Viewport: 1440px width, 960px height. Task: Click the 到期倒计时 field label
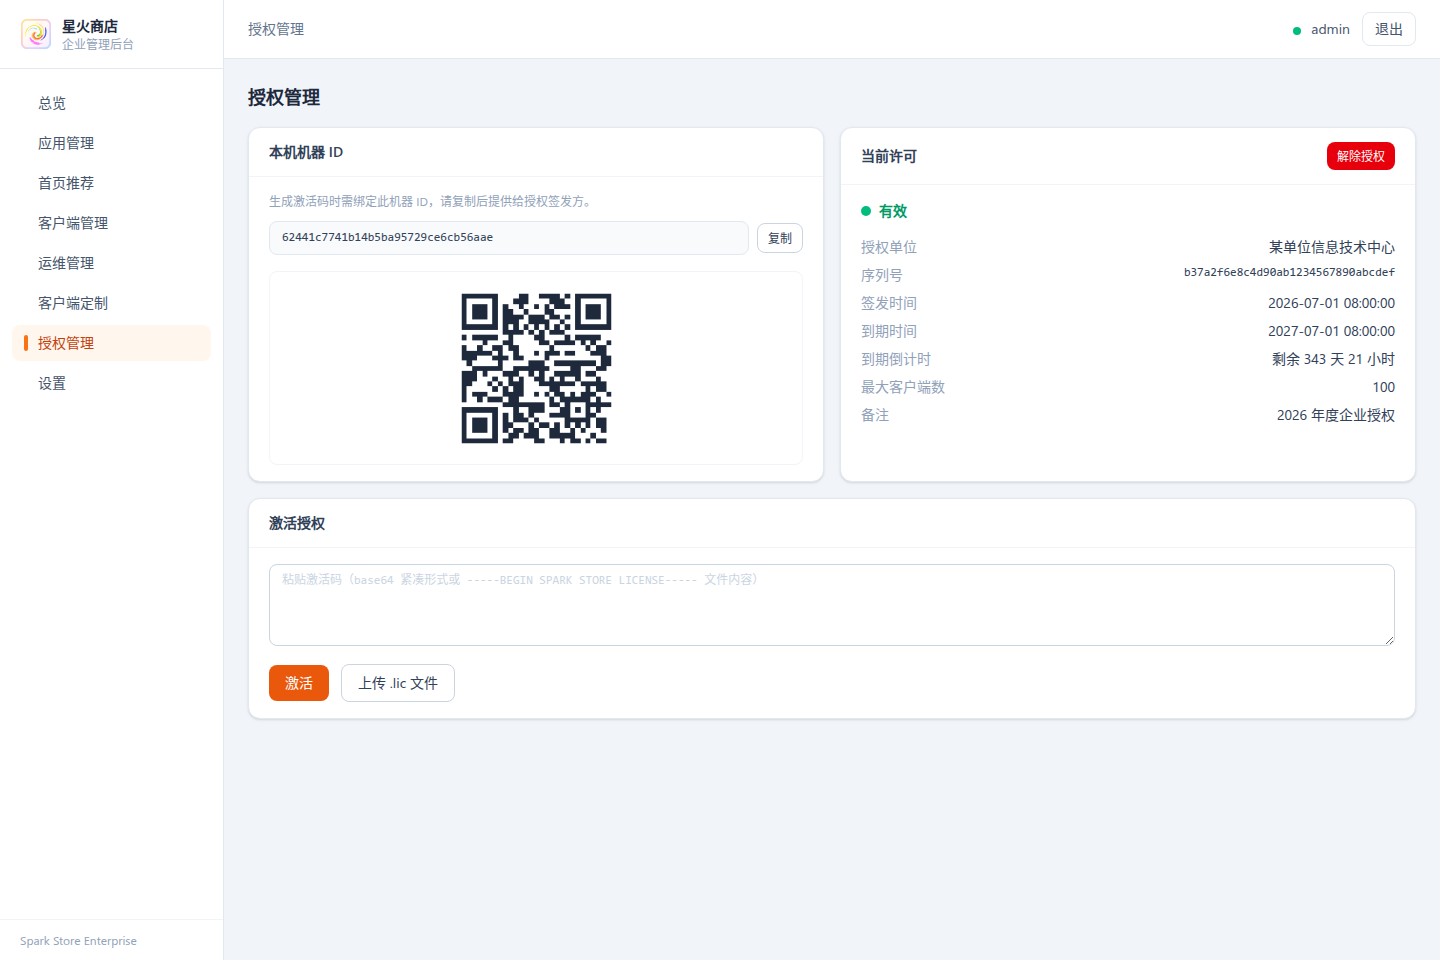(x=896, y=359)
